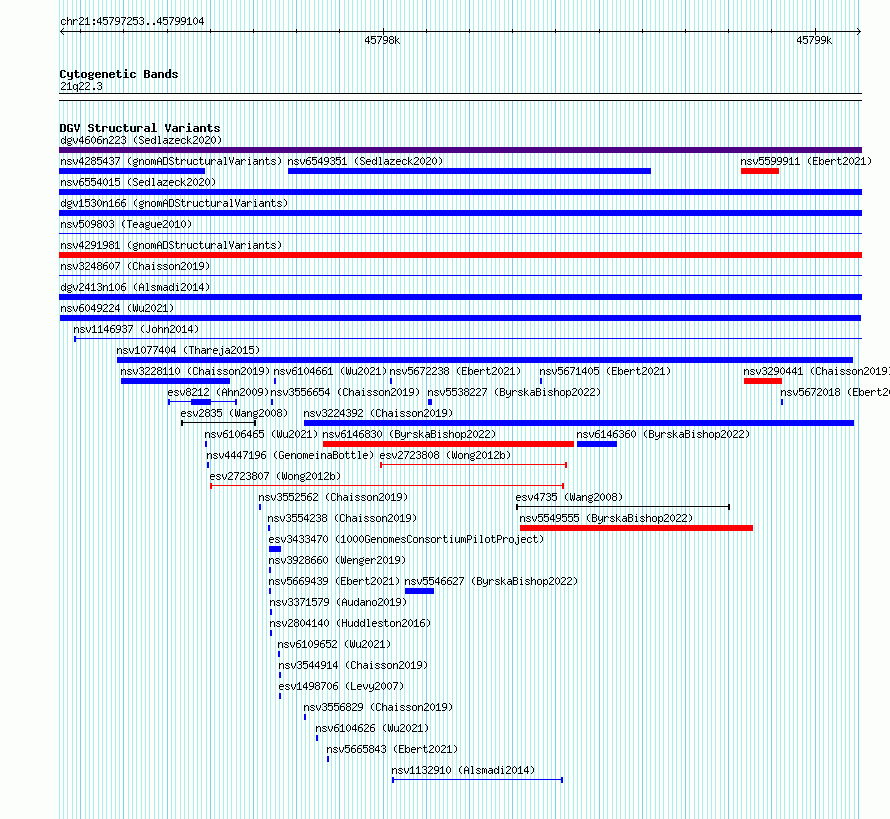
Task: Click nsv5671405 (Ebert2021) label
Action: [605, 371]
